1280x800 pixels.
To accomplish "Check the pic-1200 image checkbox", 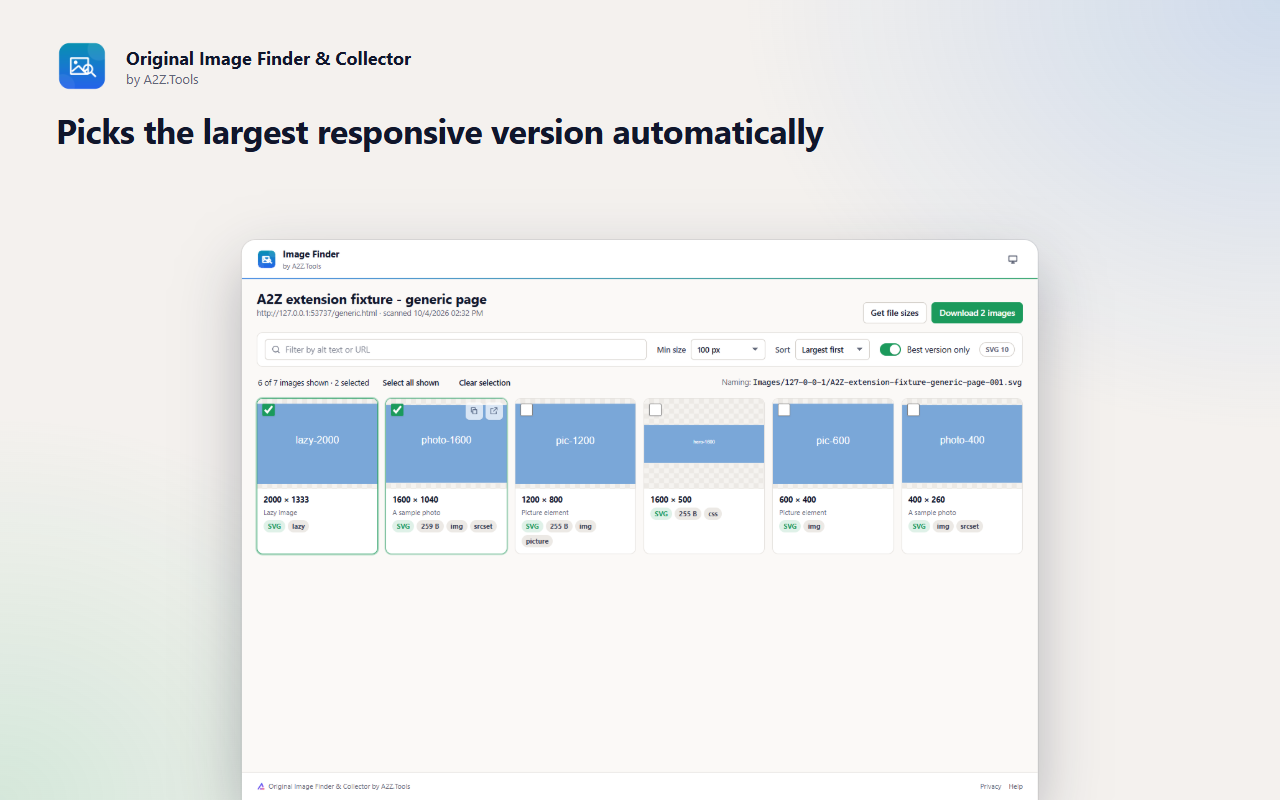I will pos(526,410).
